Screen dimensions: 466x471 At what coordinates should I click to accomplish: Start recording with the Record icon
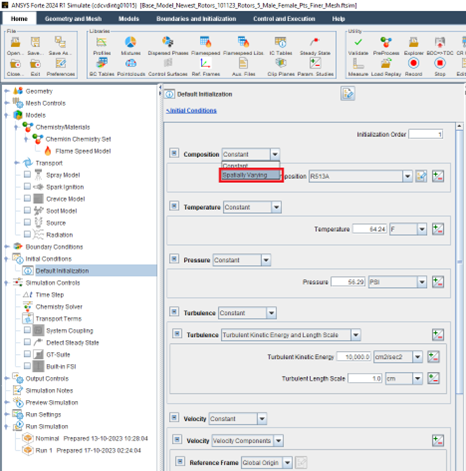[x=414, y=63]
